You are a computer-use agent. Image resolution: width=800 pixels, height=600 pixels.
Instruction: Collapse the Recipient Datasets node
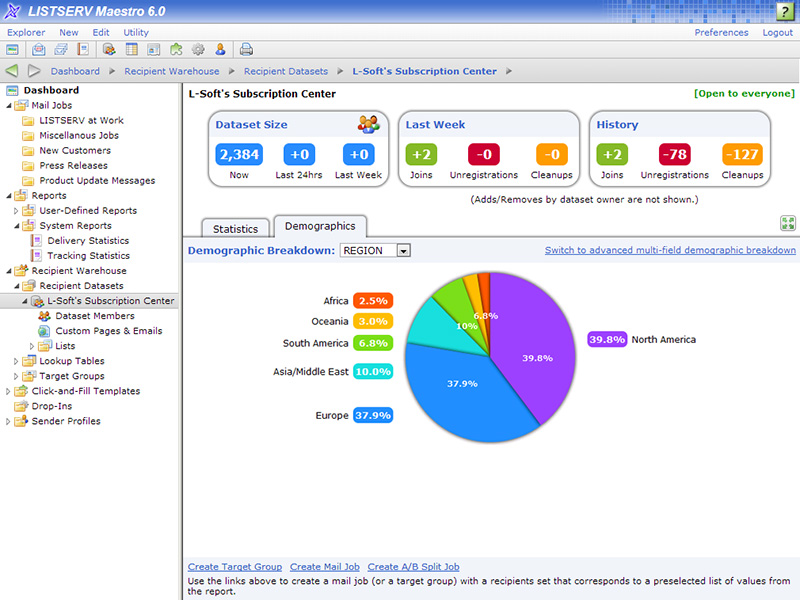[17, 286]
